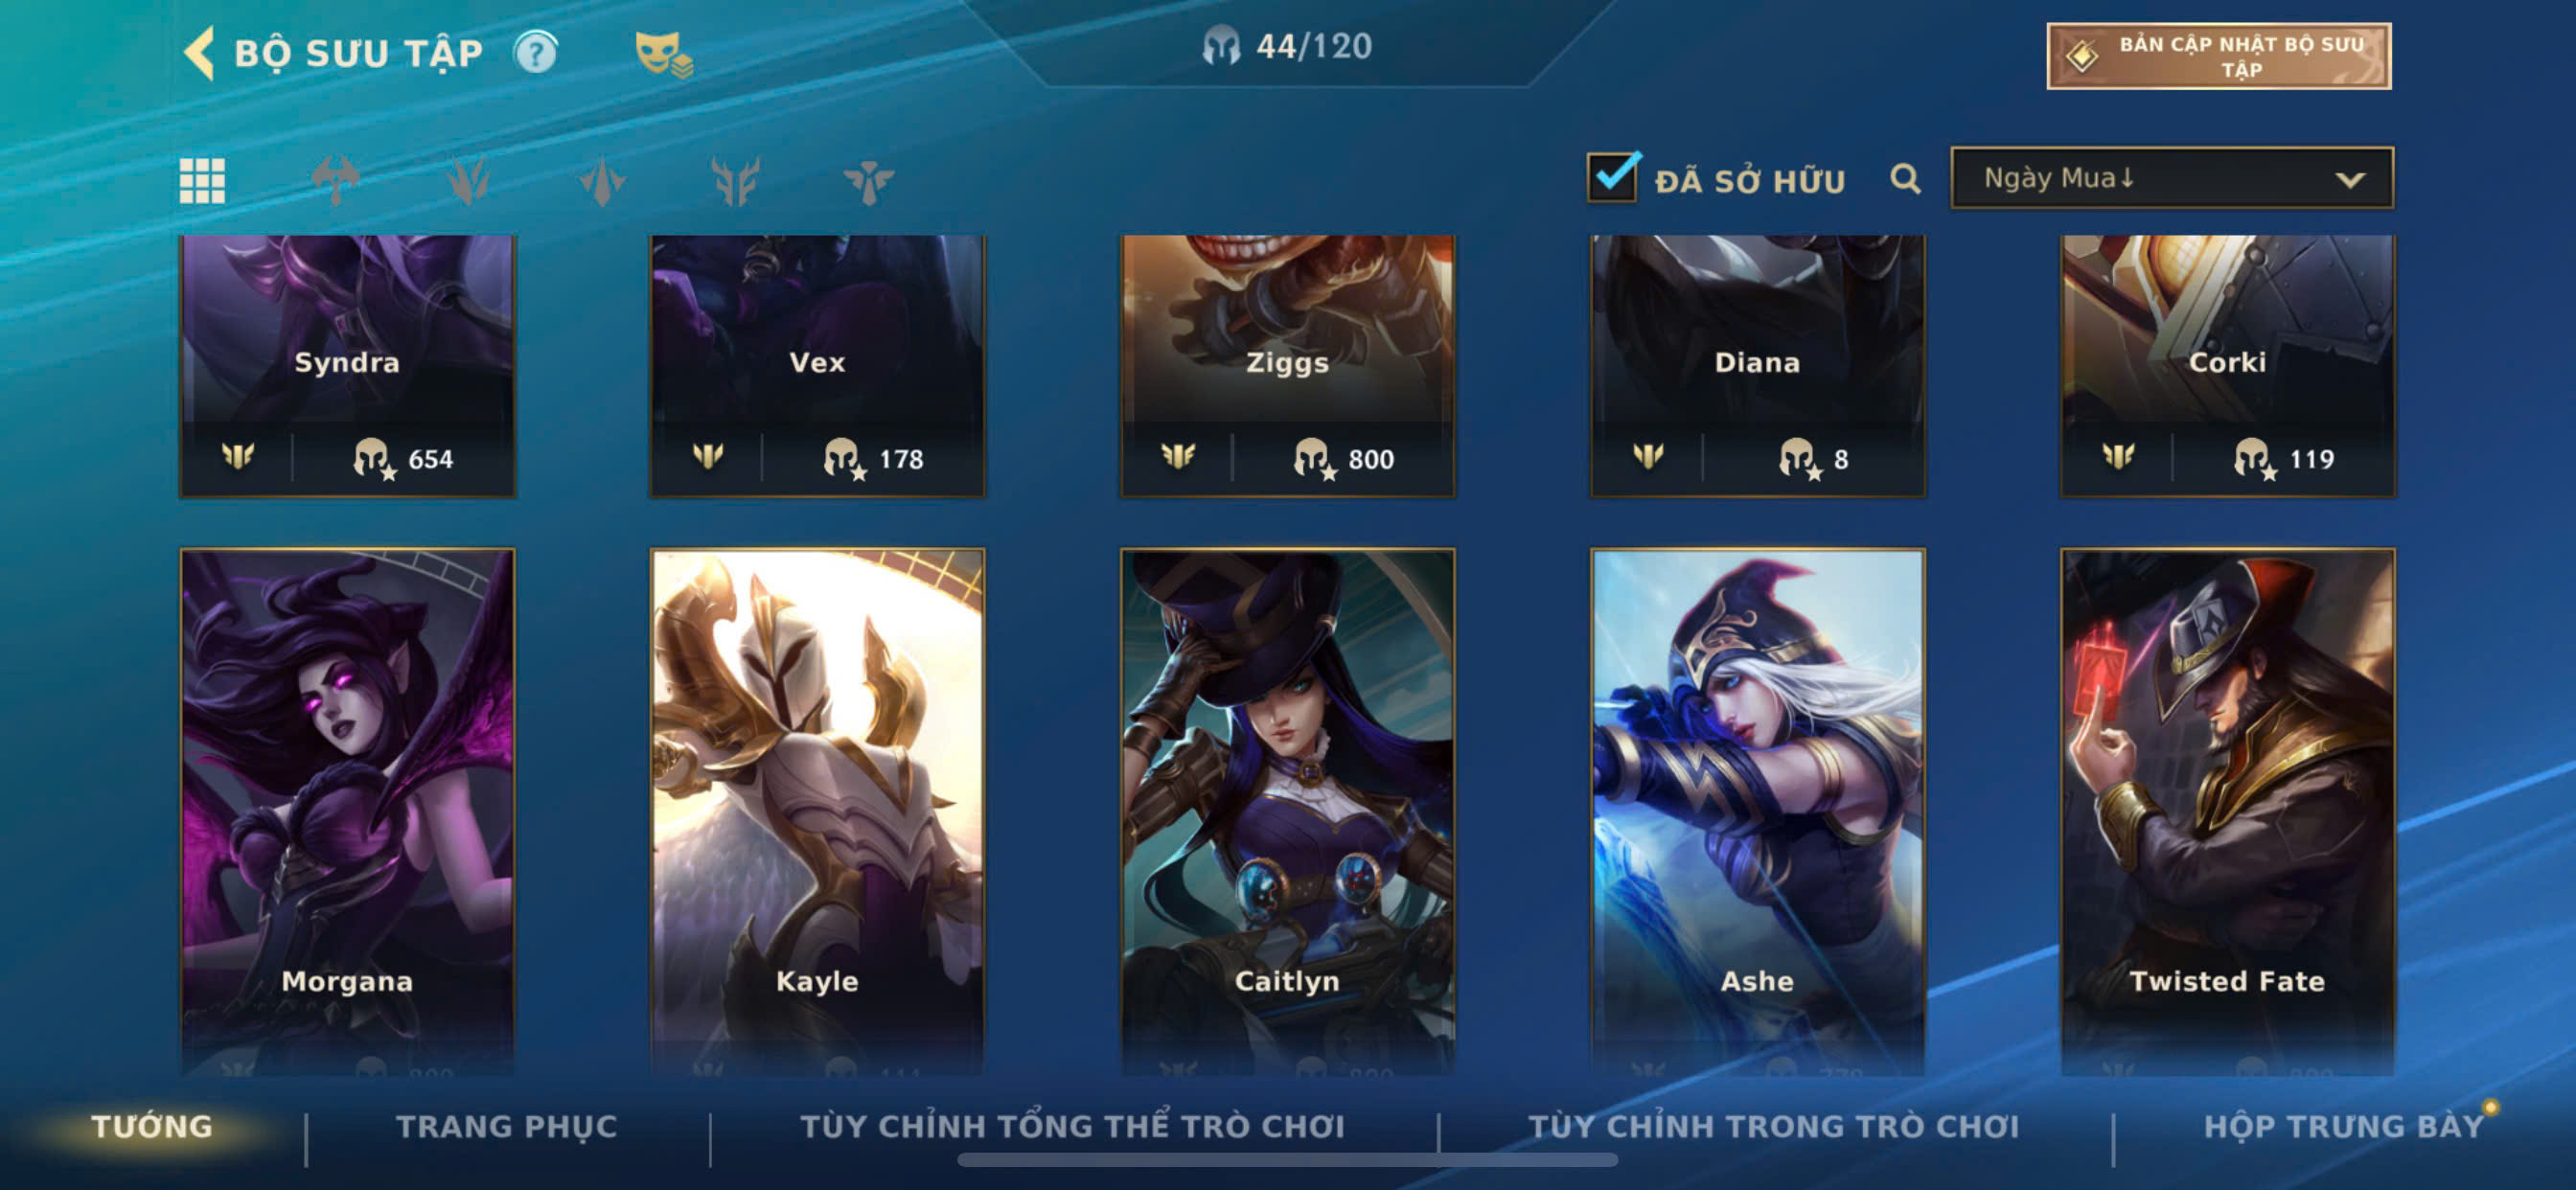This screenshot has height=1190, width=2576.
Task: Uncheck the Đã Sở Hữu owned checkbox
Action: tap(1612, 177)
